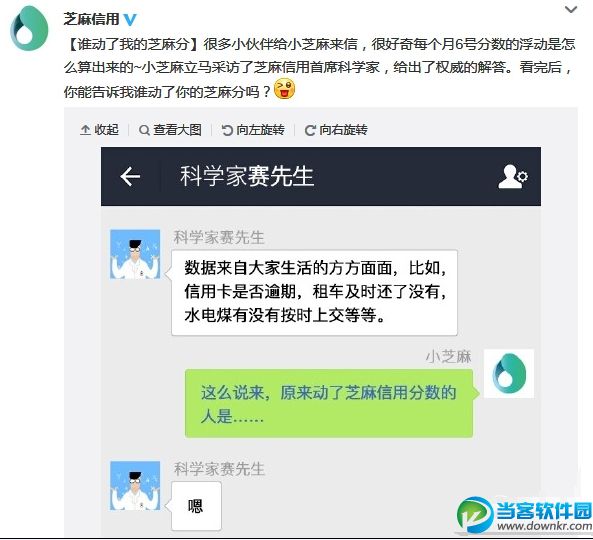Click the 小芝麻 green drop avatar

(x=509, y=373)
